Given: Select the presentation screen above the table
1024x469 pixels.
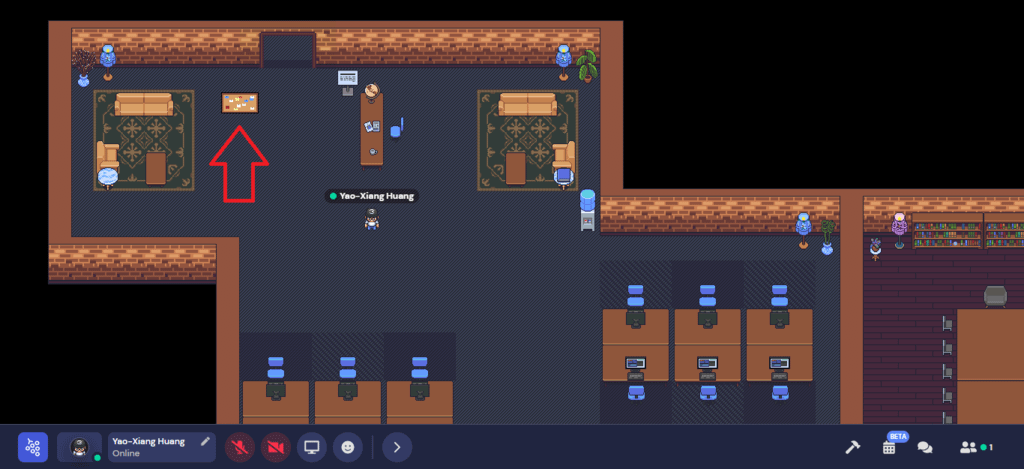Looking at the screenshot, I should [x=347, y=80].
